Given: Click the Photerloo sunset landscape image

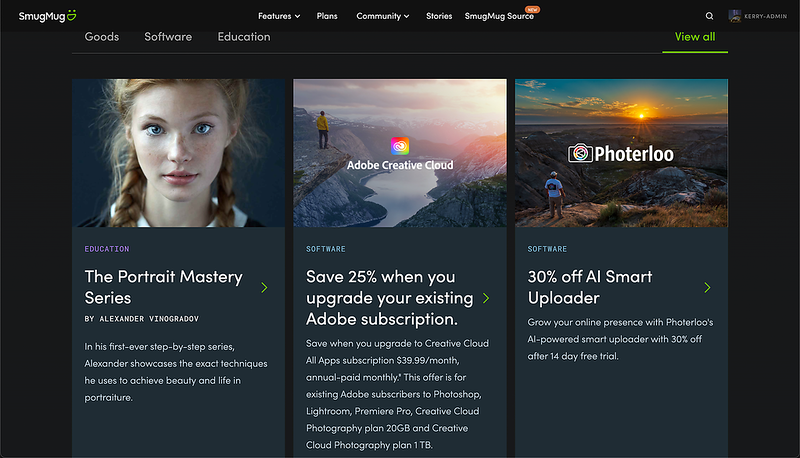Looking at the screenshot, I should 621,152.
